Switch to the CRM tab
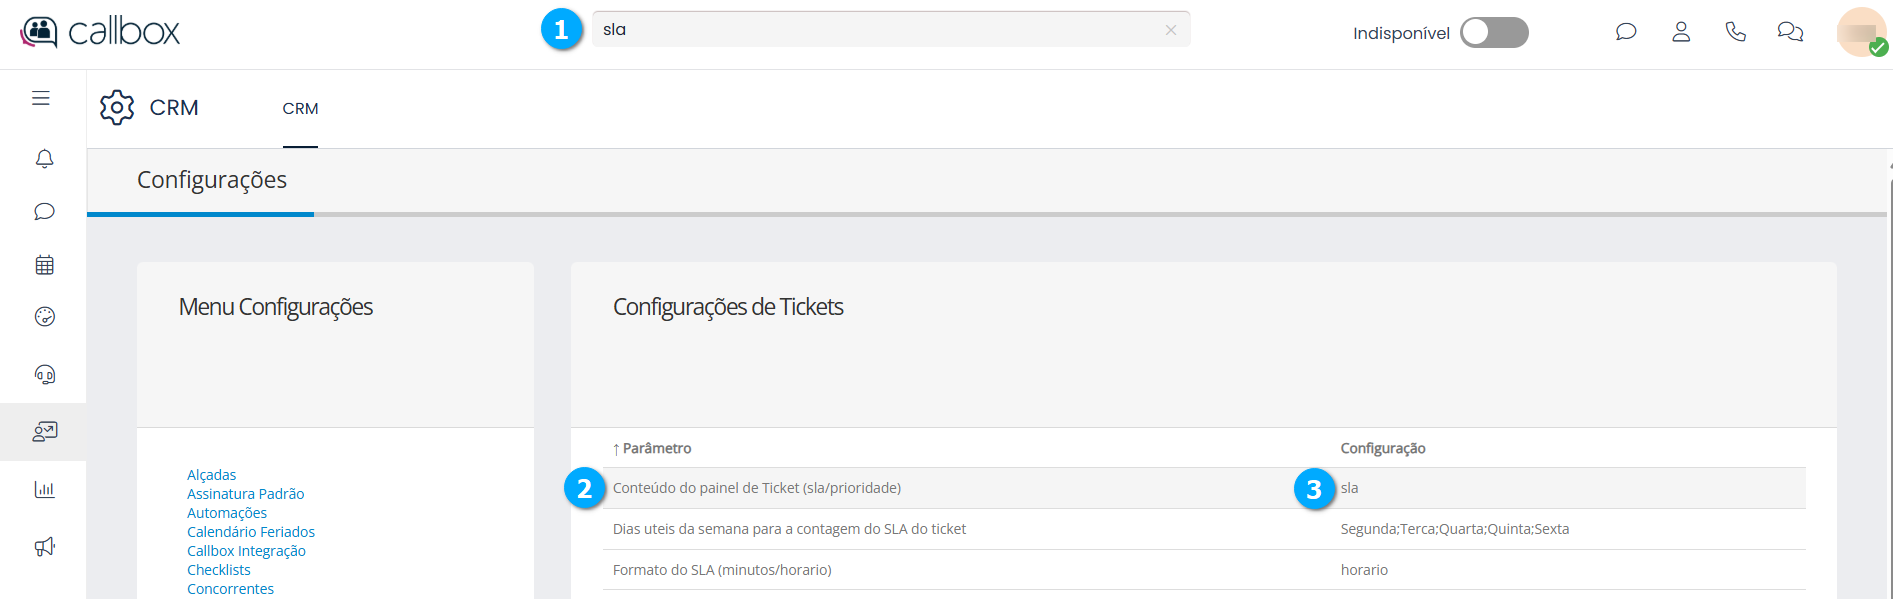1893x599 pixels. (x=300, y=109)
